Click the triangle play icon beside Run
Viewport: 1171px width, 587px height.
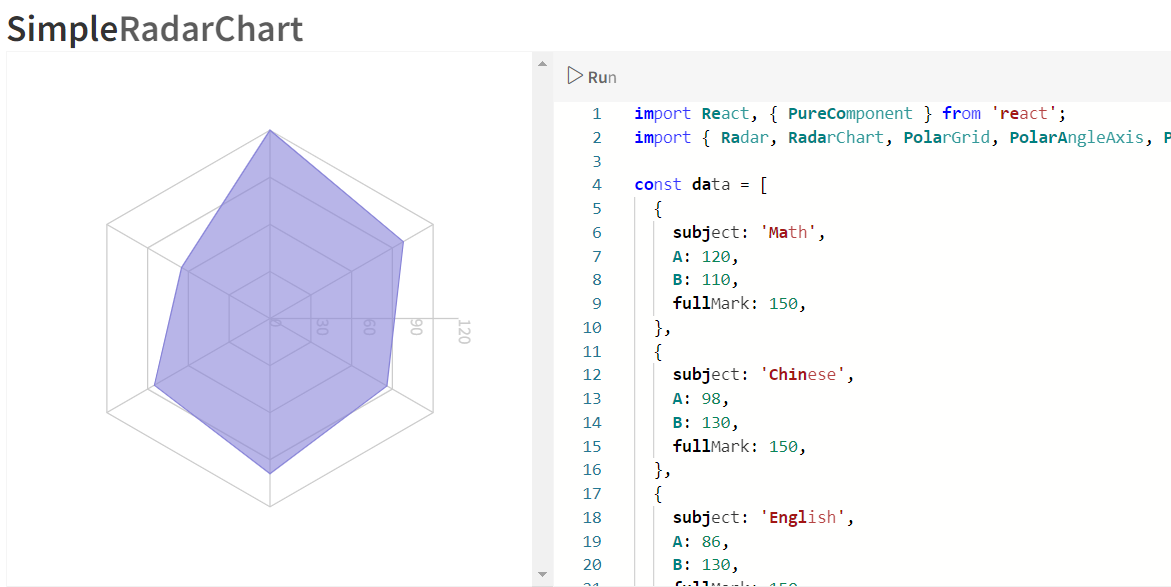tap(575, 75)
